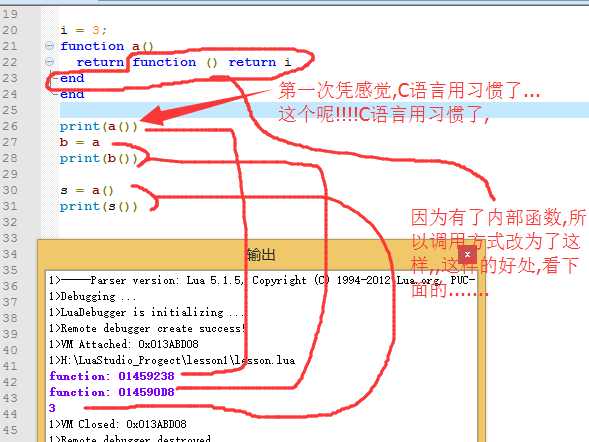The image size is (589, 442).
Task: Click line number 33 in gutter
Action: (x=10, y=238)
